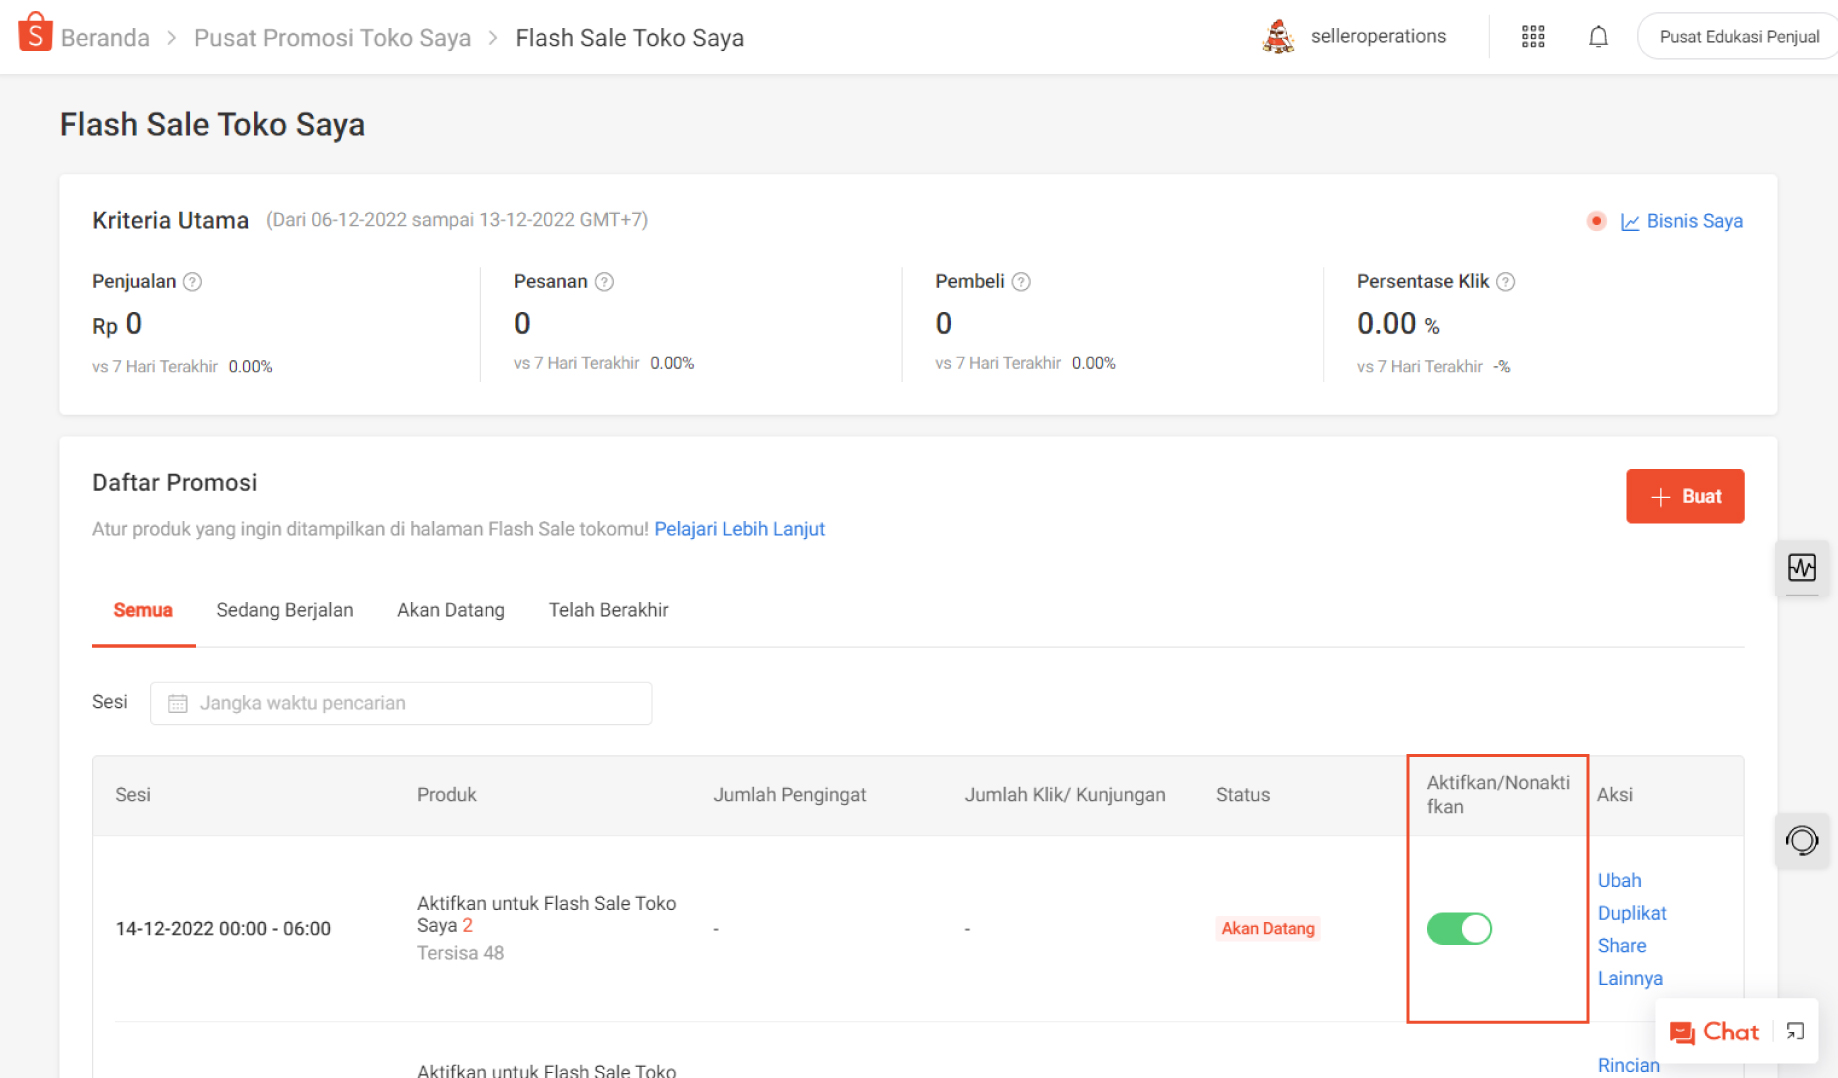This screenshot has height=1078, width=1838.
Task: Click Duplikat in the Aksi column
Action: (1632, 912)
